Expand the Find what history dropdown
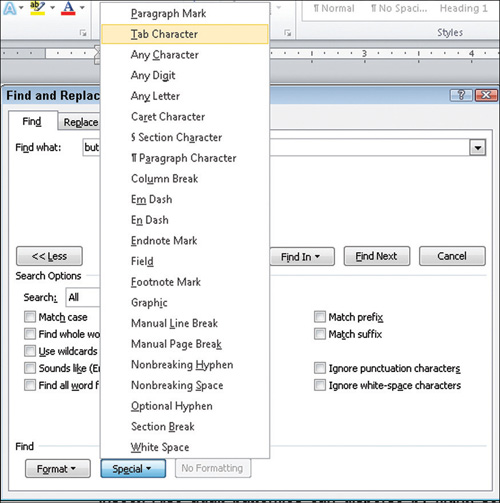Image resolution: width=500 pixels, height=503 pixels. coord(478,148)
